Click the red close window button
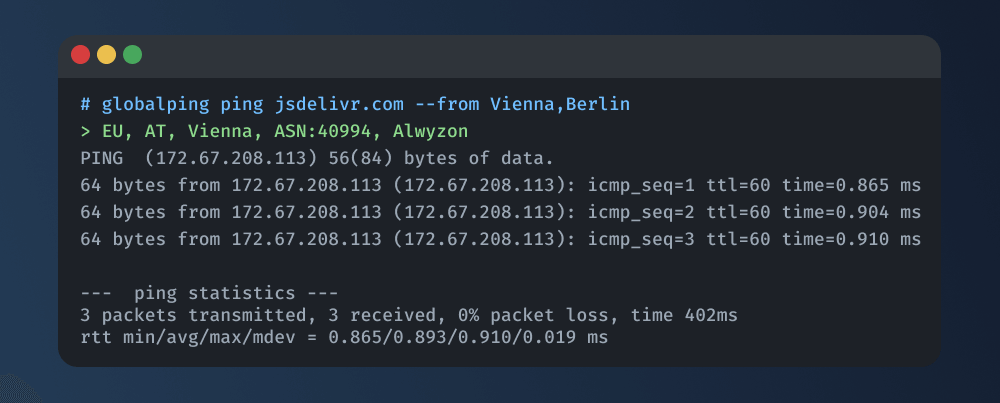The width and height of the screenshot is (1000, 403). [x=80, y=55]
